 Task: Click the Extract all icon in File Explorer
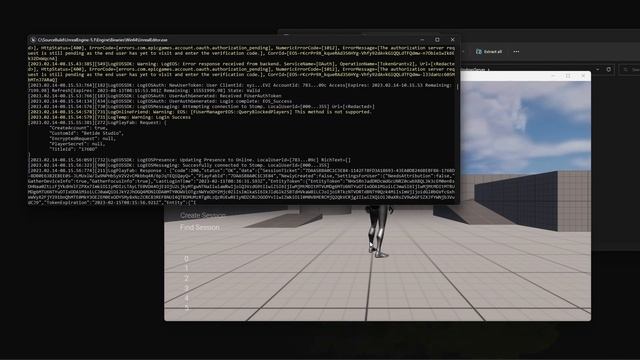(478, 52)
